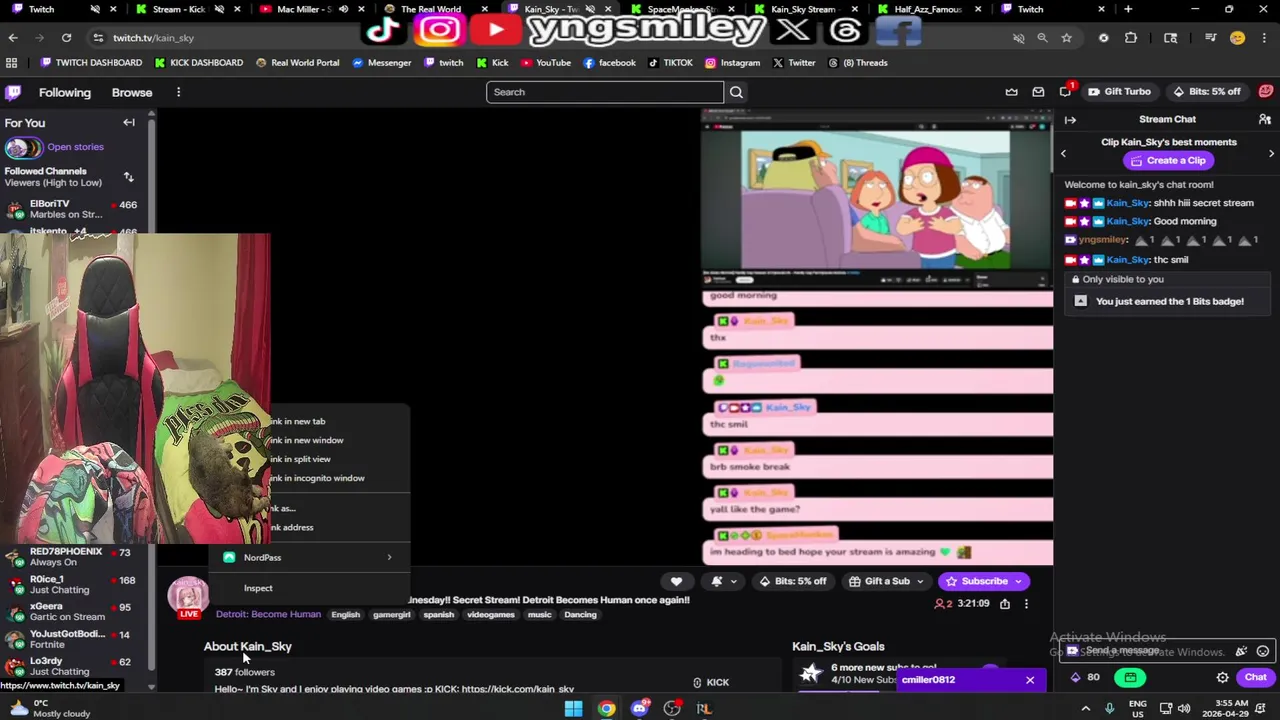The image size is (1280, 720).
Task: Click the search magnifier button
Action: pyautogui.click(x=736, y=92)
